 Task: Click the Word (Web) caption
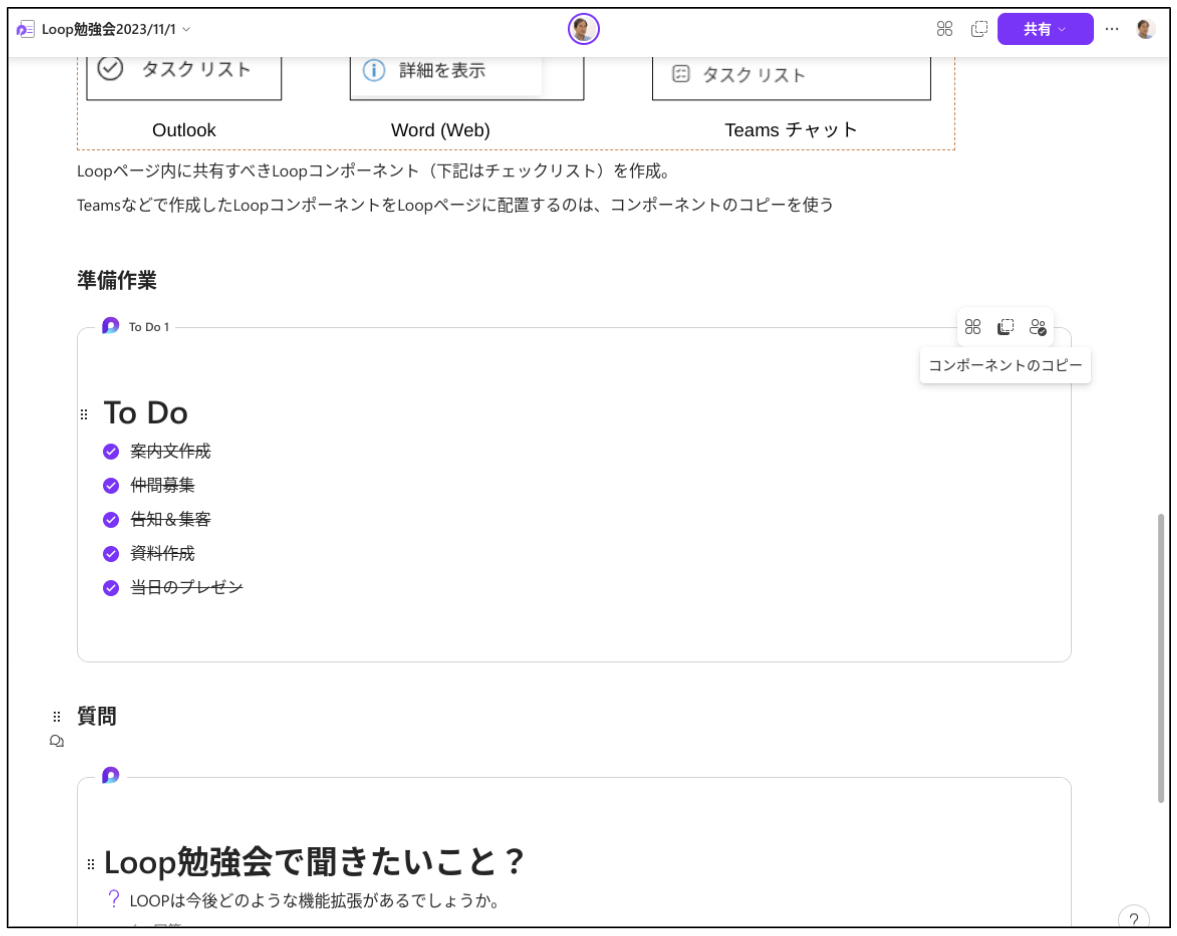[x=441, y=130]
